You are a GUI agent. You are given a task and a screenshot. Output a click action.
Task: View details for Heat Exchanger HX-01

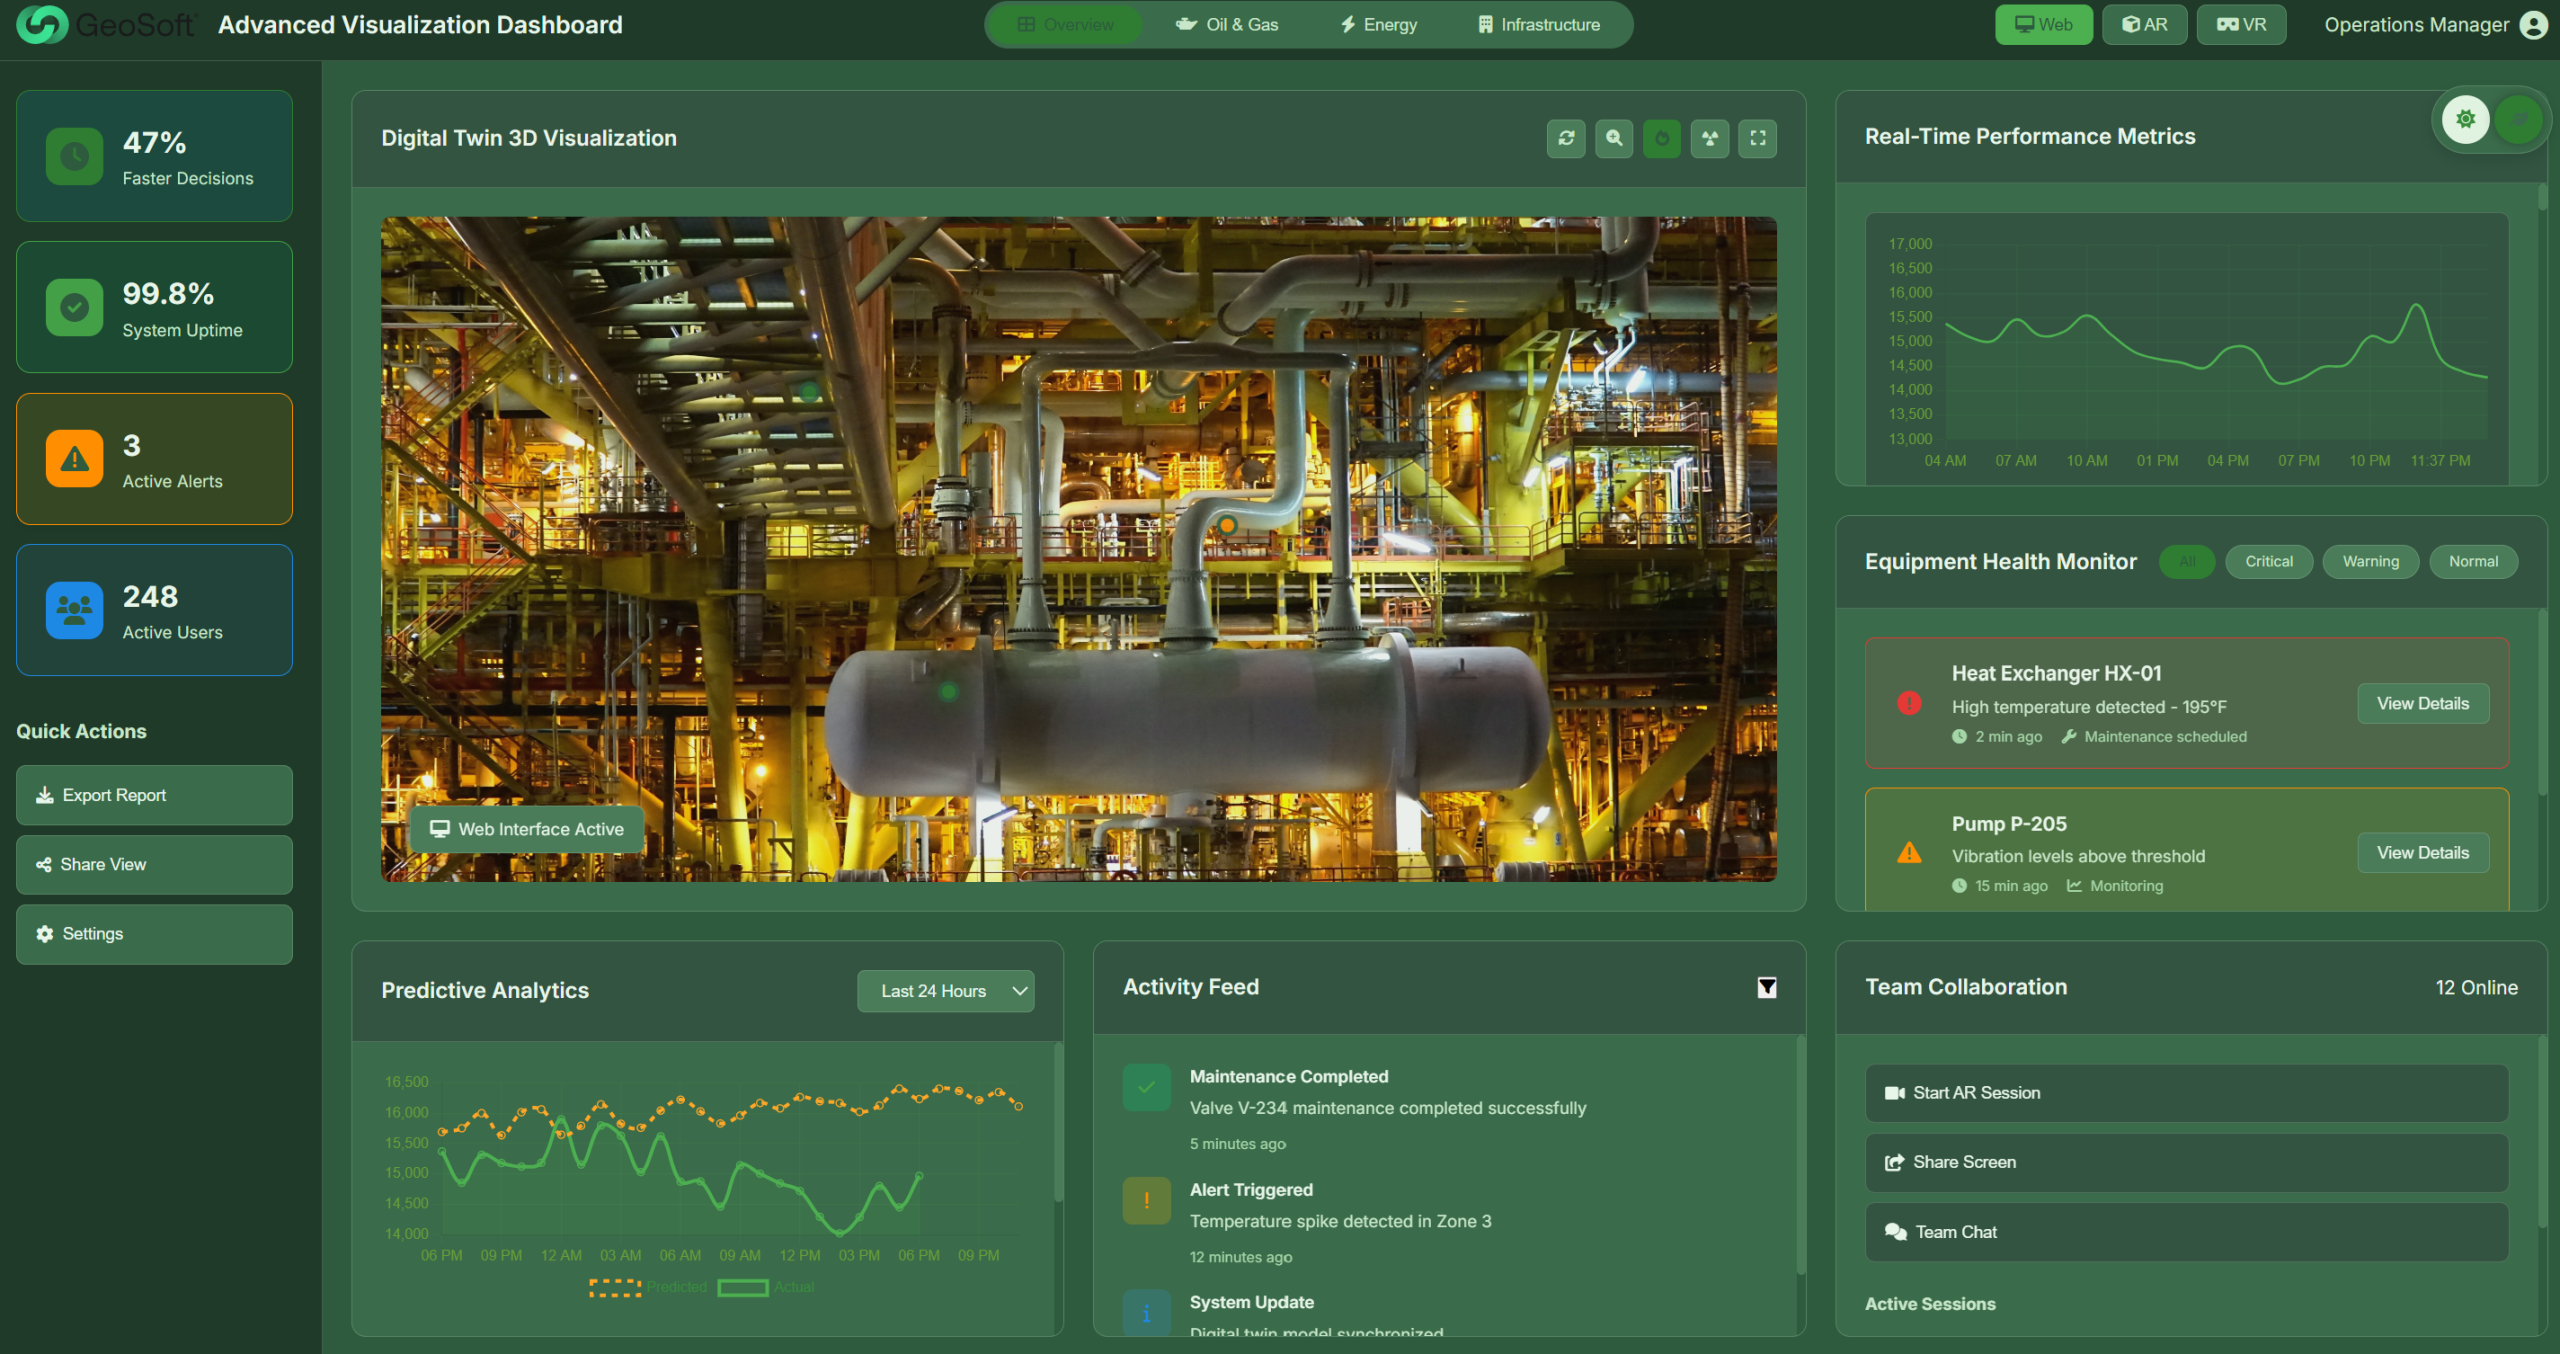2422,704
